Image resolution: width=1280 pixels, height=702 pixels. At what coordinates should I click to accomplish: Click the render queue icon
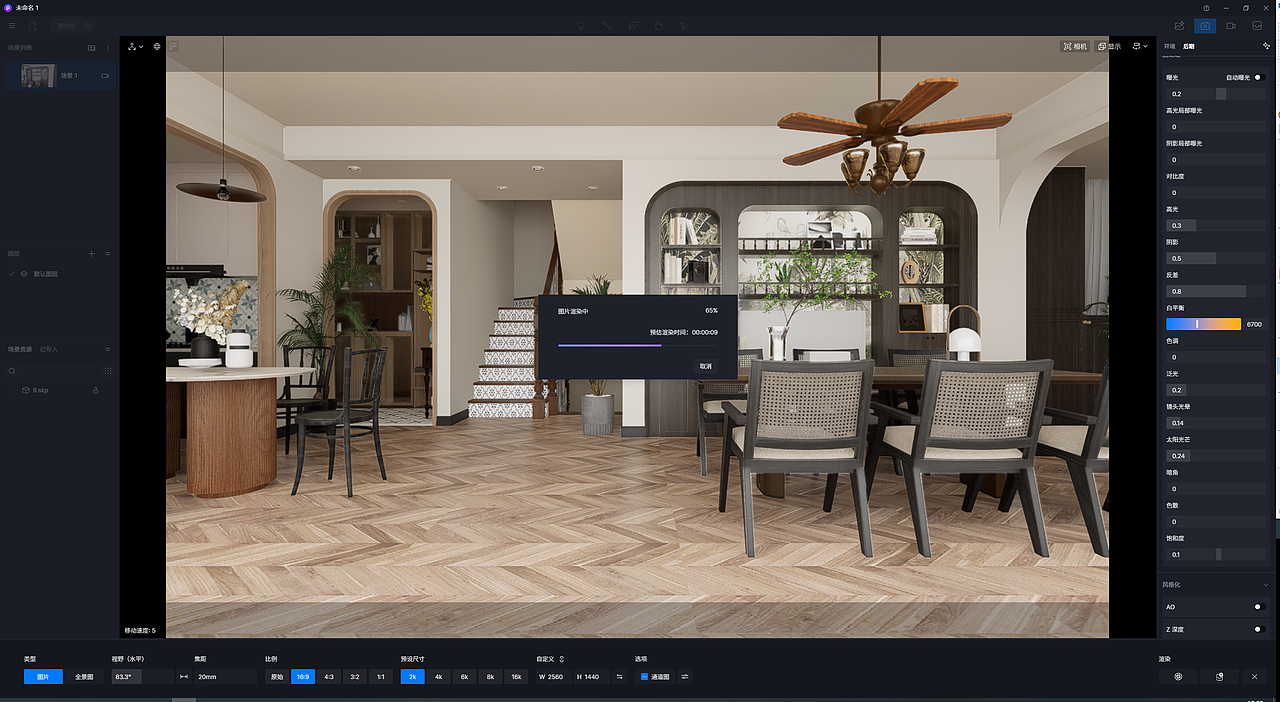pos(1219,677)
